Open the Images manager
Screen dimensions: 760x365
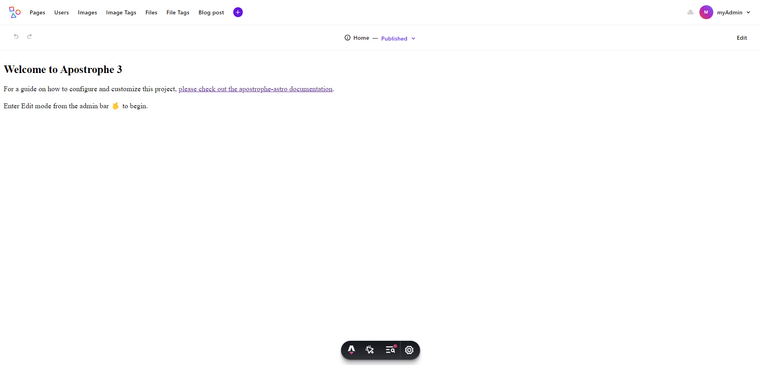87,13
